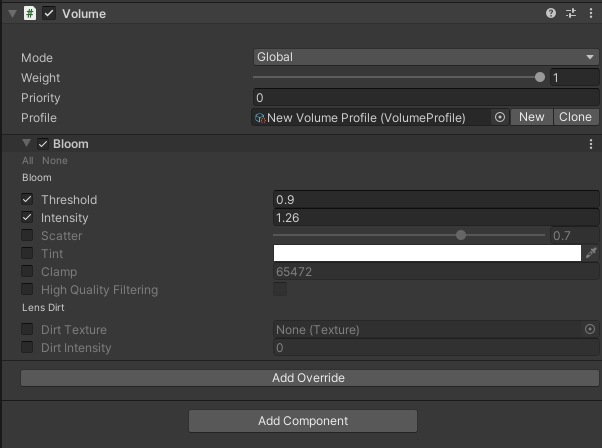602x448 pixels.
Task: Click the Add Override button
Action: [x=308, y=378]
